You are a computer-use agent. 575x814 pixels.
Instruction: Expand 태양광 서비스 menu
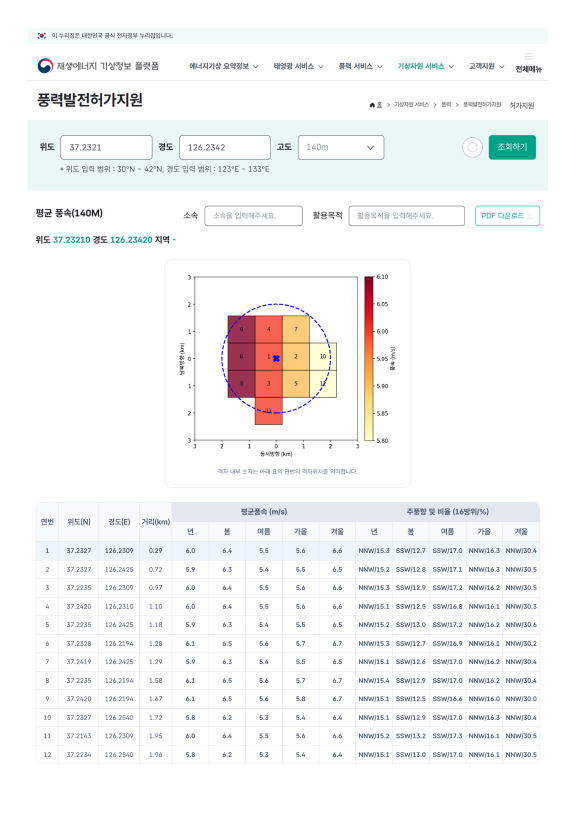point(298,66)
